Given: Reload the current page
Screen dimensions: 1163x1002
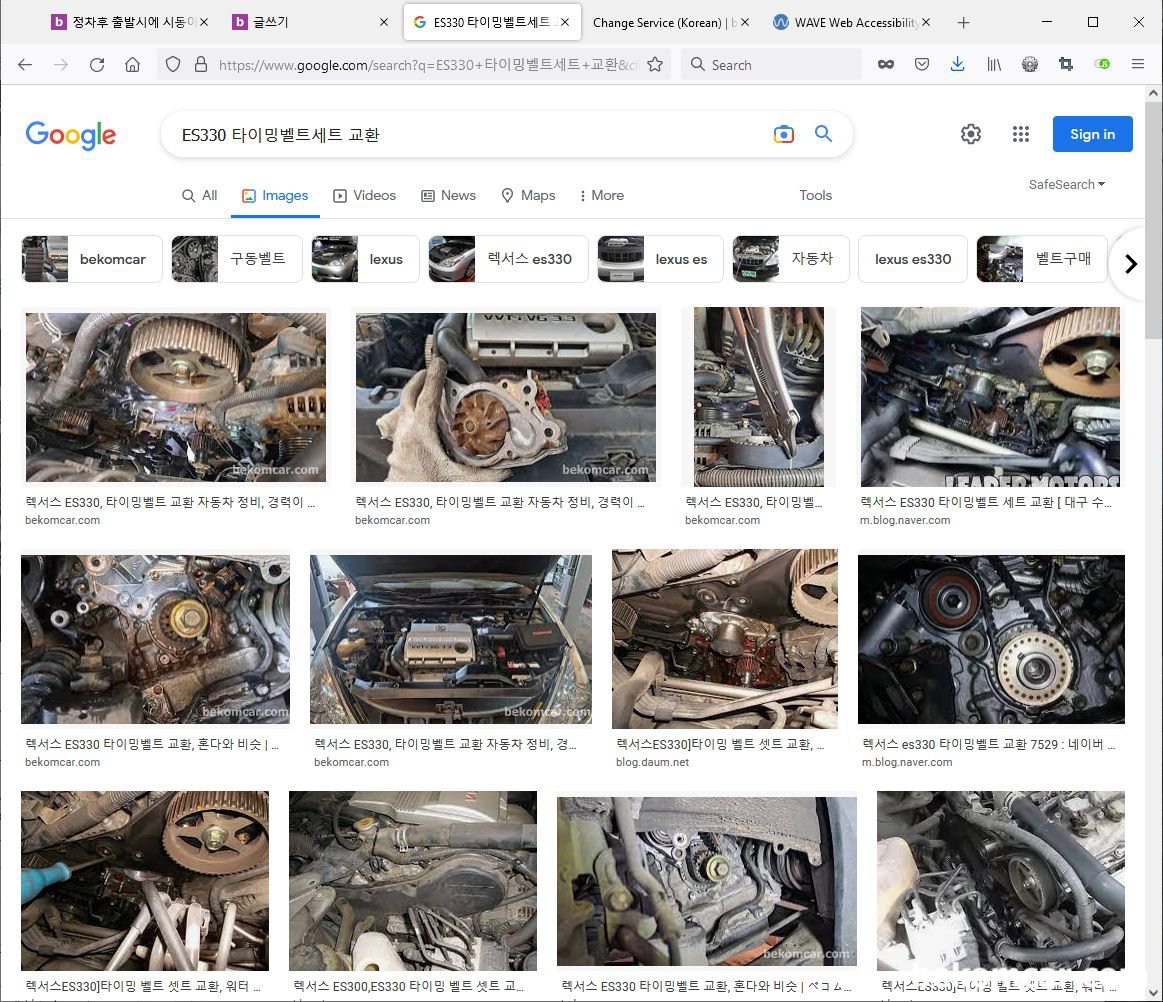Looking at the screenshot, I should [97, 65].
